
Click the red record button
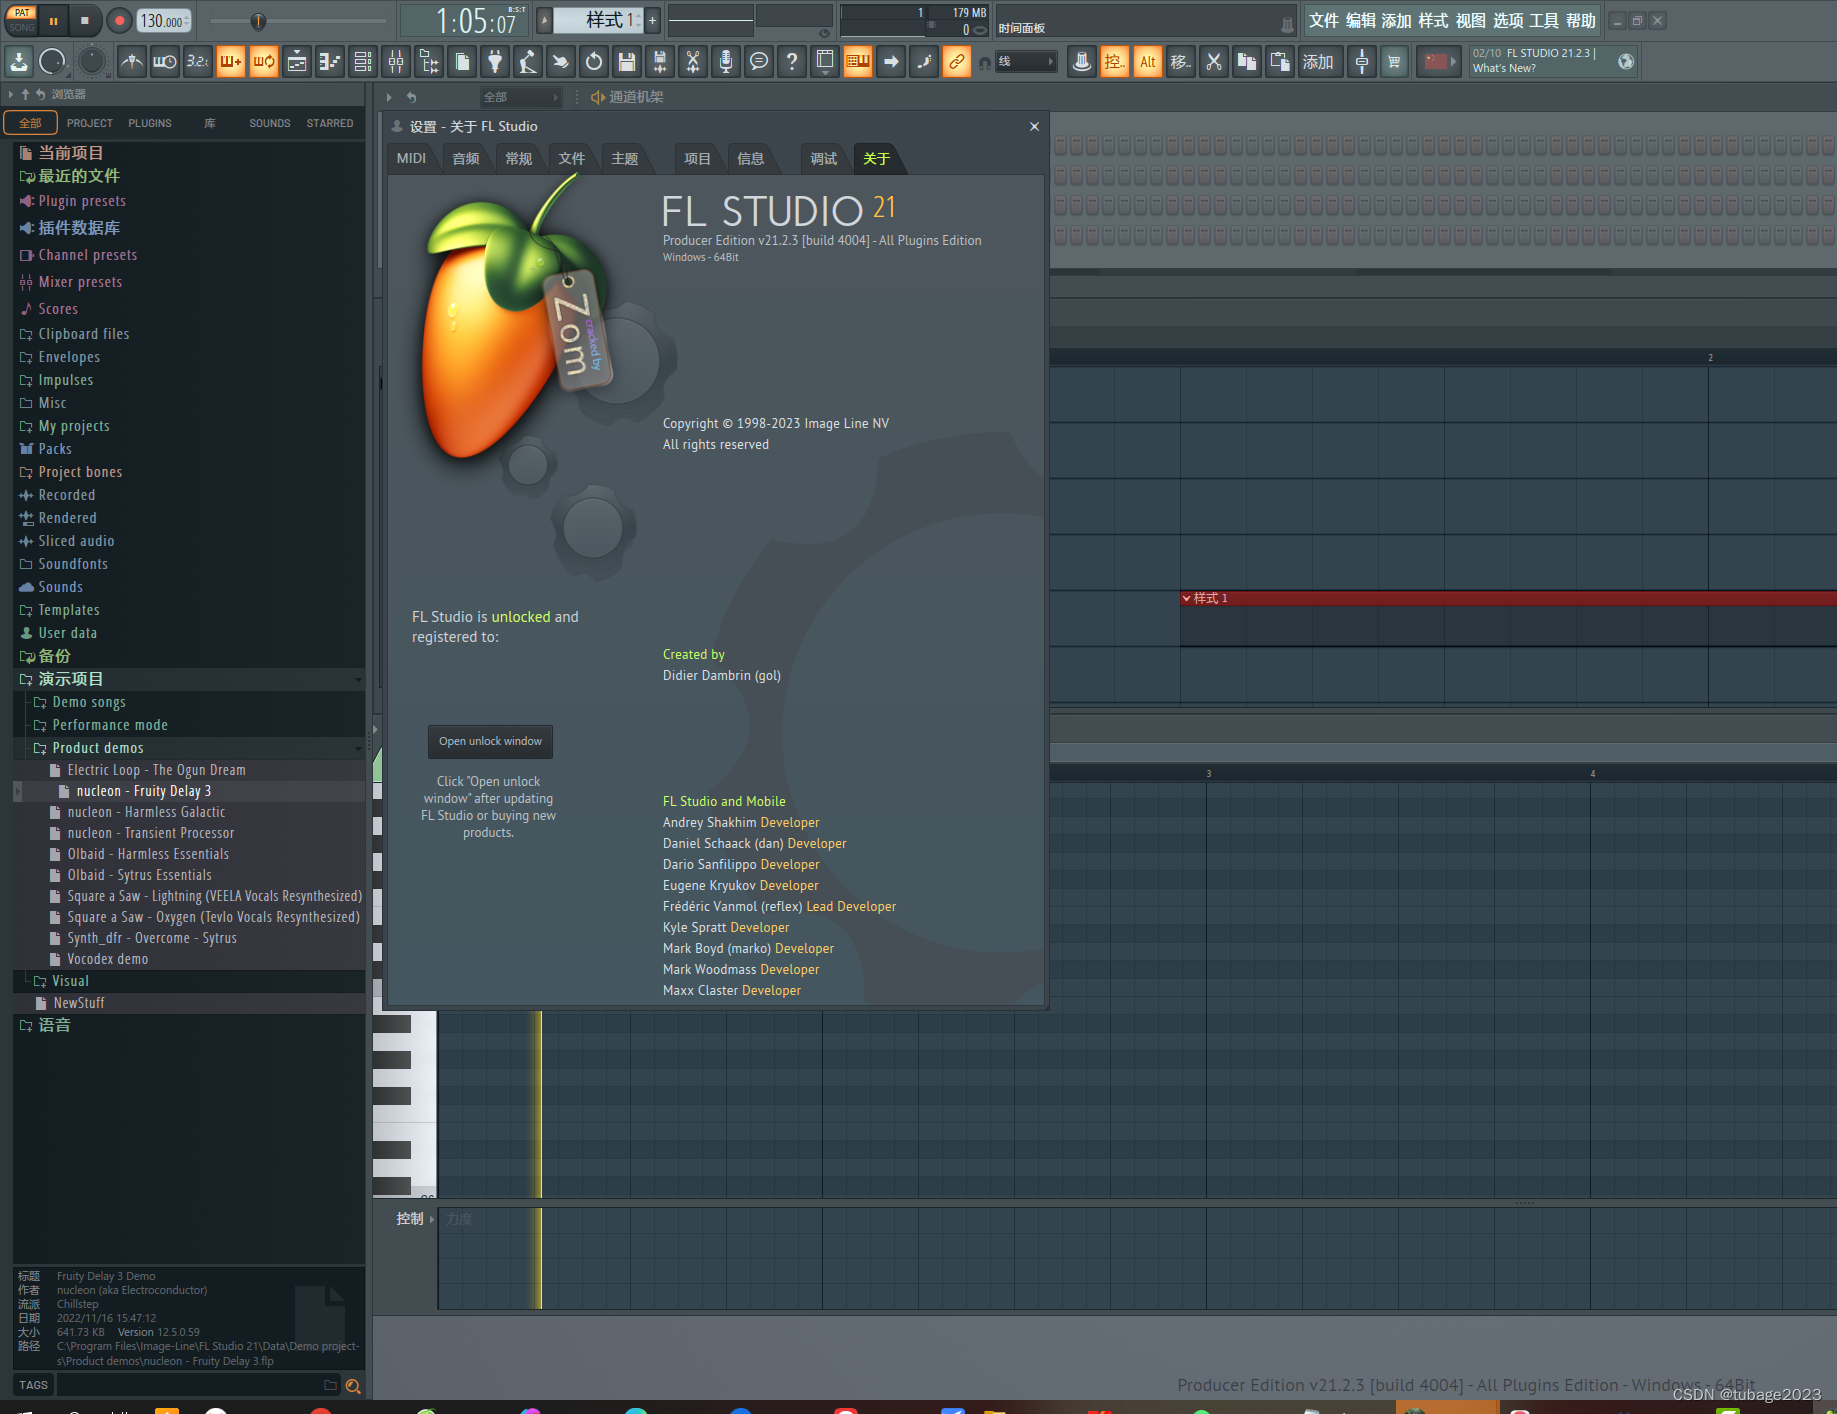119,20
